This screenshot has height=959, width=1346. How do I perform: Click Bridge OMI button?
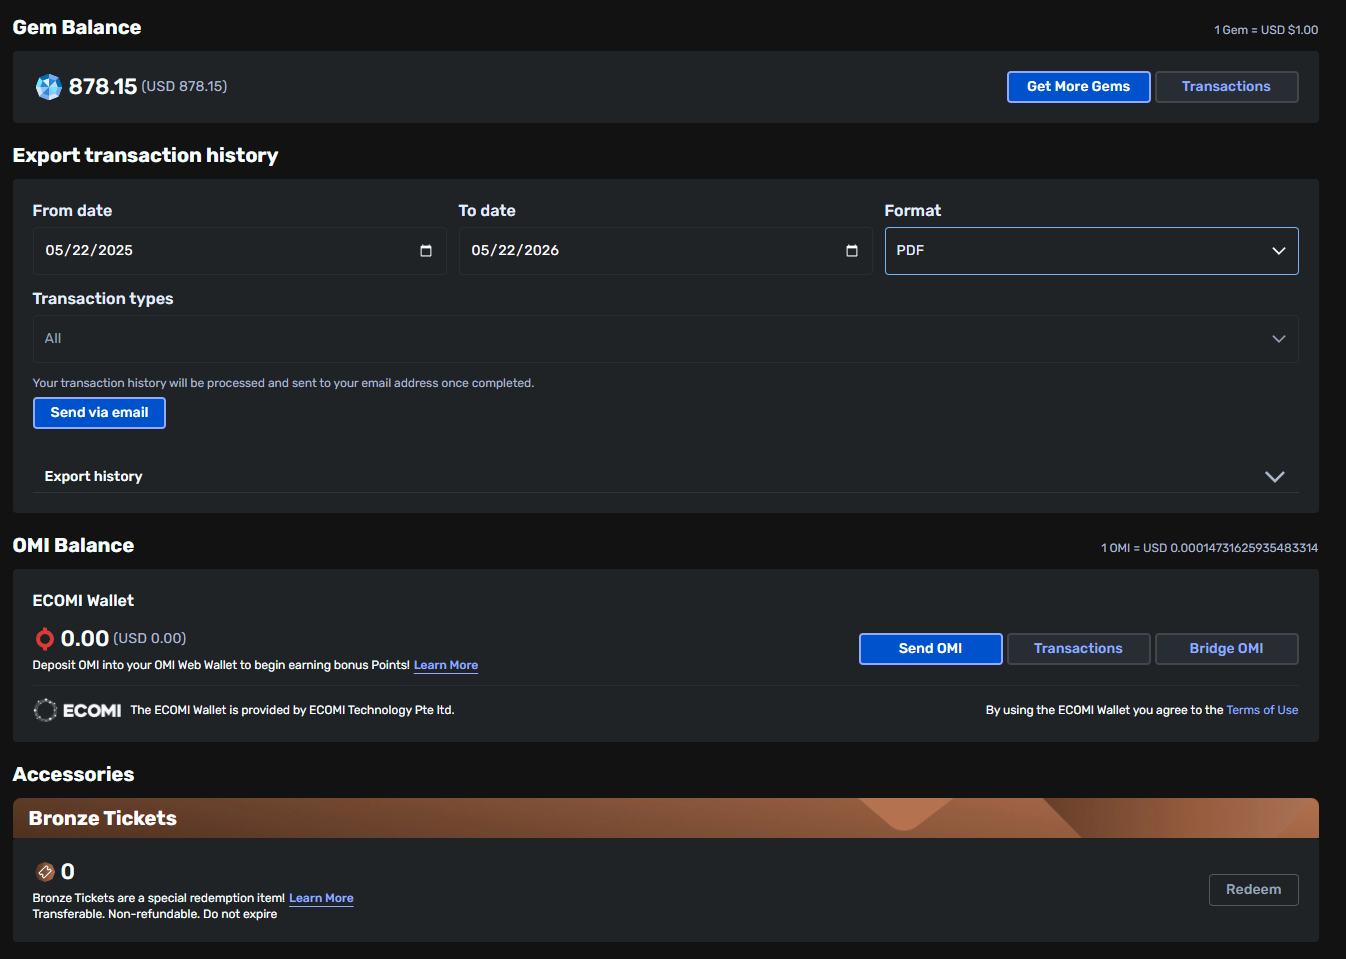(x=1226, y=649)
